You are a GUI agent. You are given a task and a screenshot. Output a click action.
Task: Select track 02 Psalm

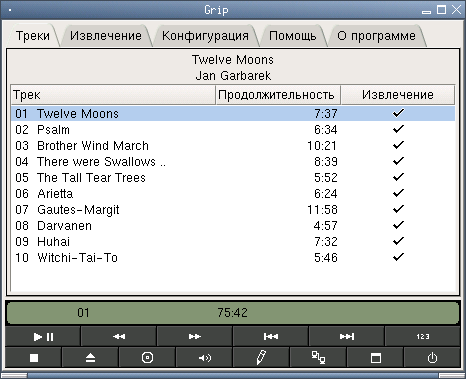click(x=233, y=129)
